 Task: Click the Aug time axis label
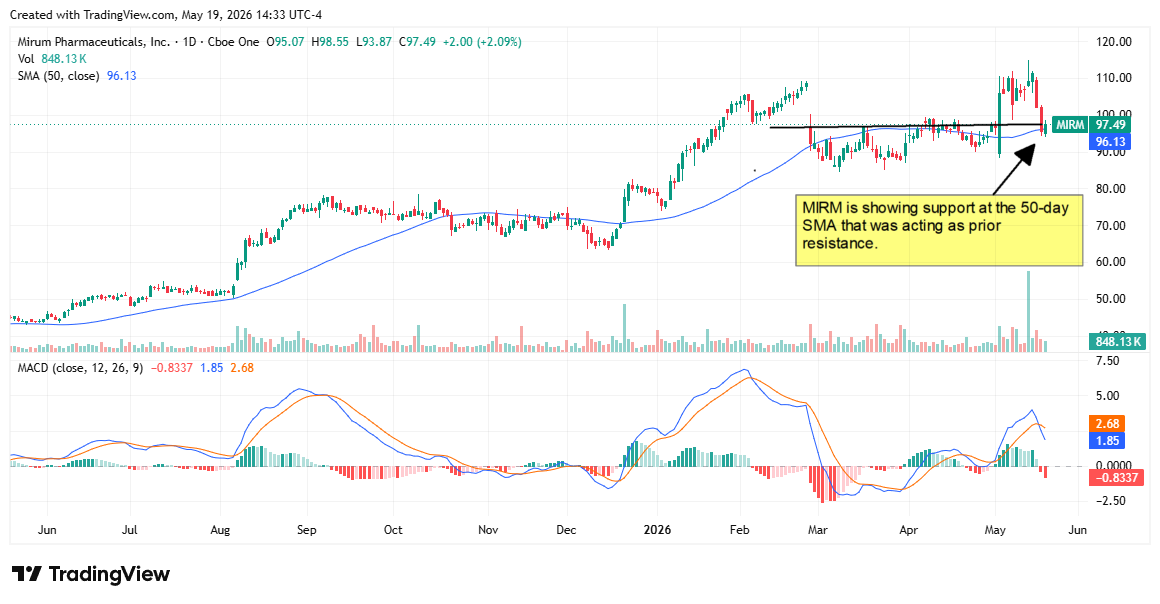point(220,530)
